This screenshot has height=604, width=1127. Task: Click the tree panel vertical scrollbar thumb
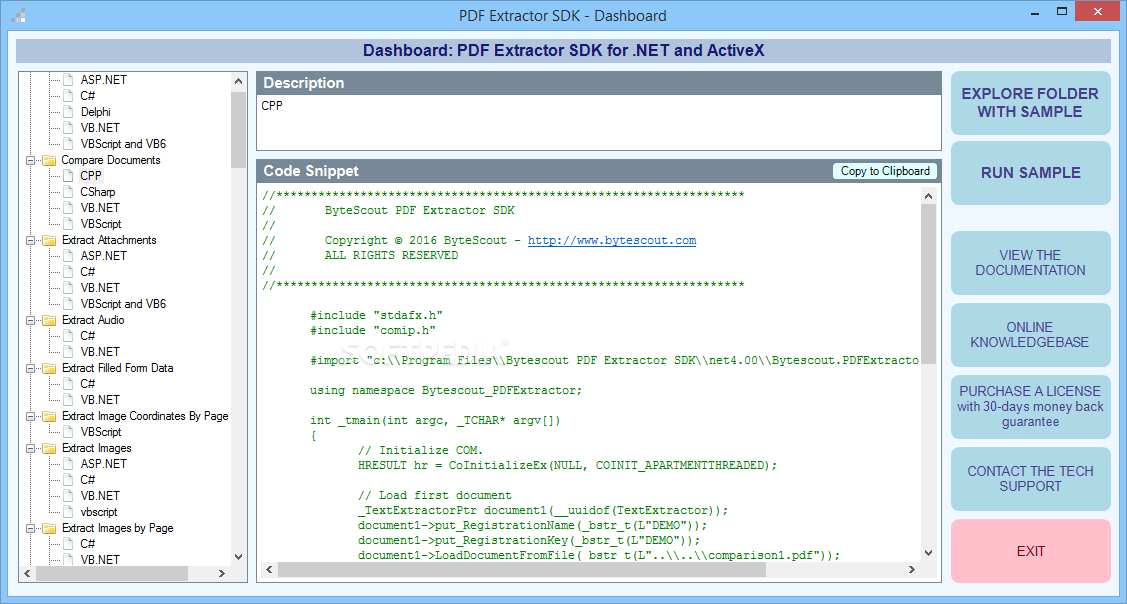(239, 129)
